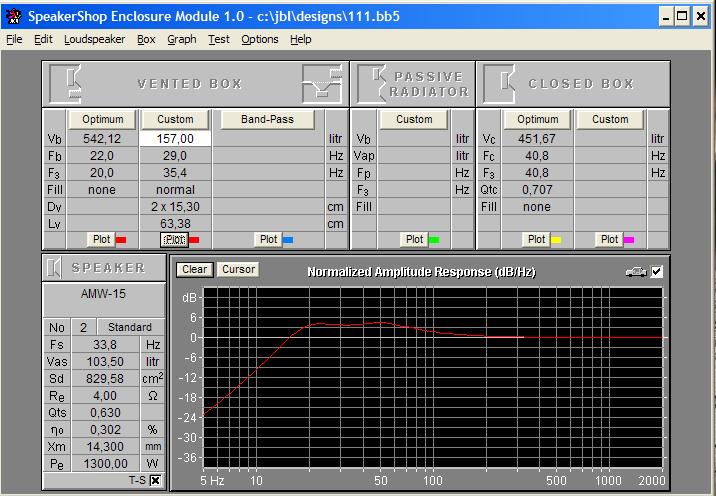This screenshot has height=496, width=716.
Task: Click Optimum button under Vented Box
Action: coord(103,119)
